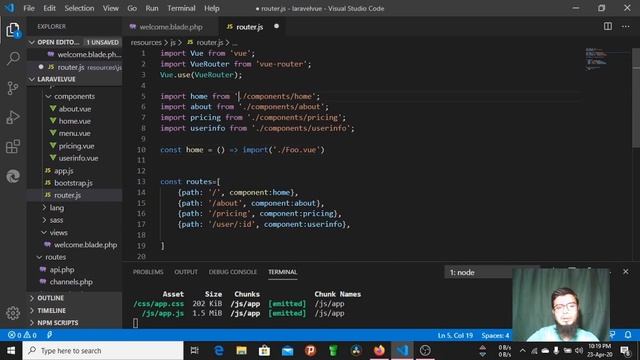Click the Windows Start button

coord(11,351)
